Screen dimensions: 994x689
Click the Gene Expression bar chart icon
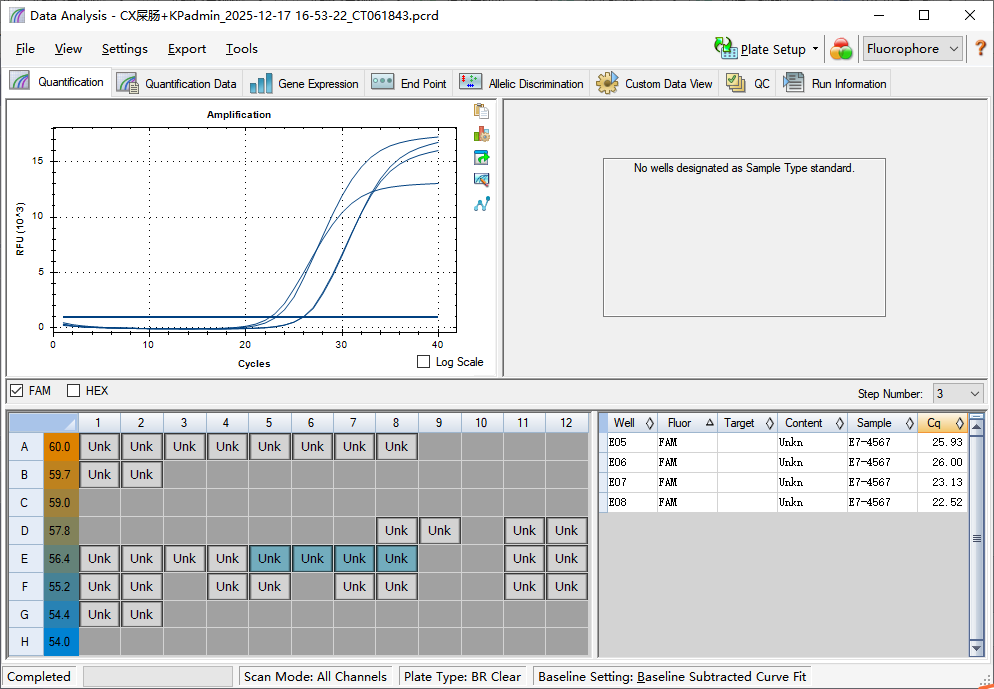tap(261, 84)
